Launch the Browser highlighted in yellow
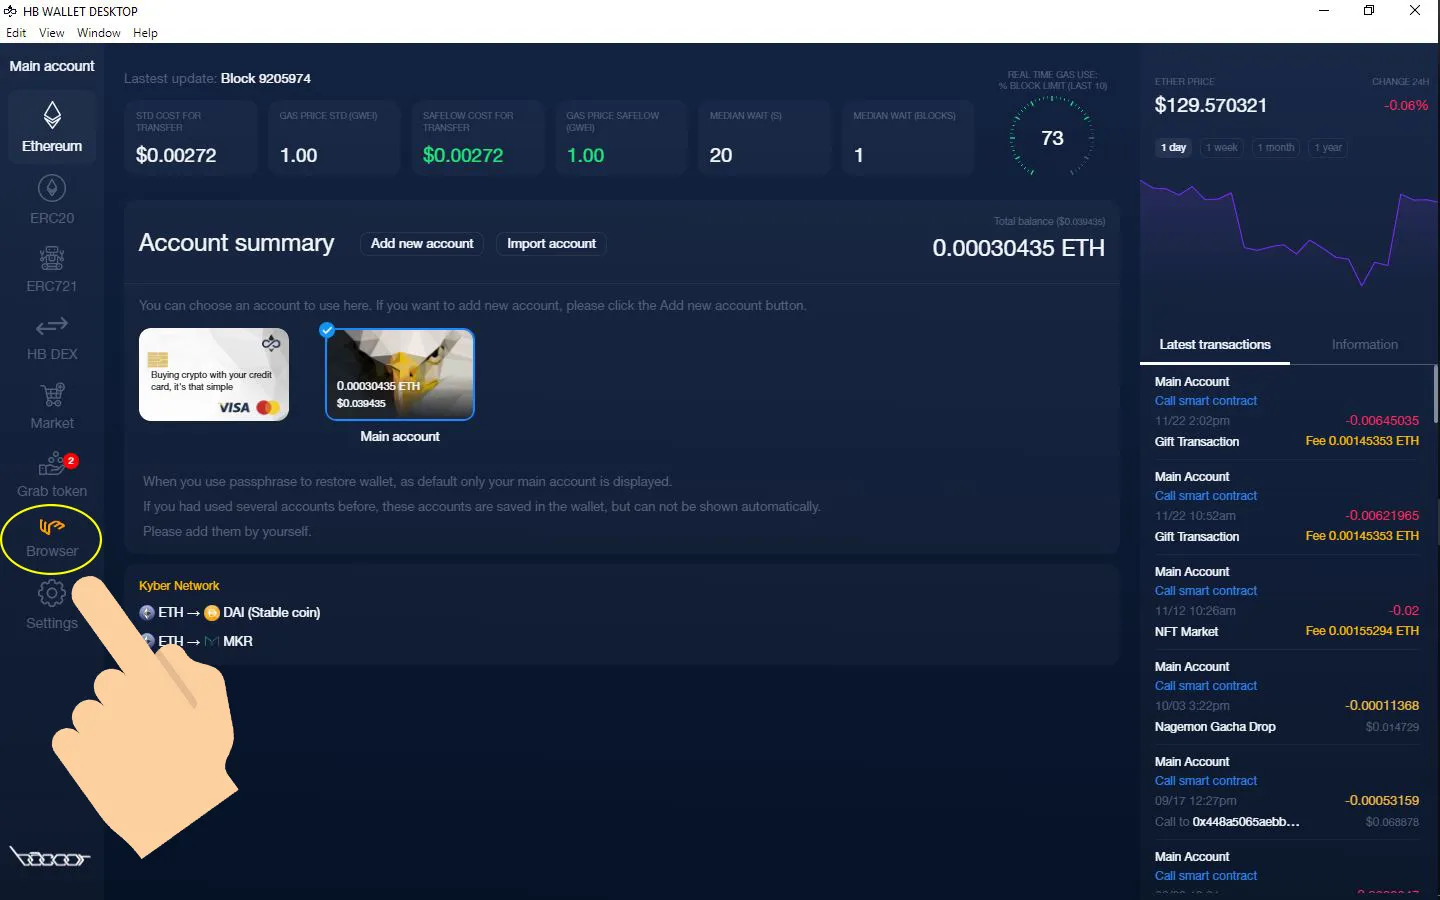 pos(51,538)
